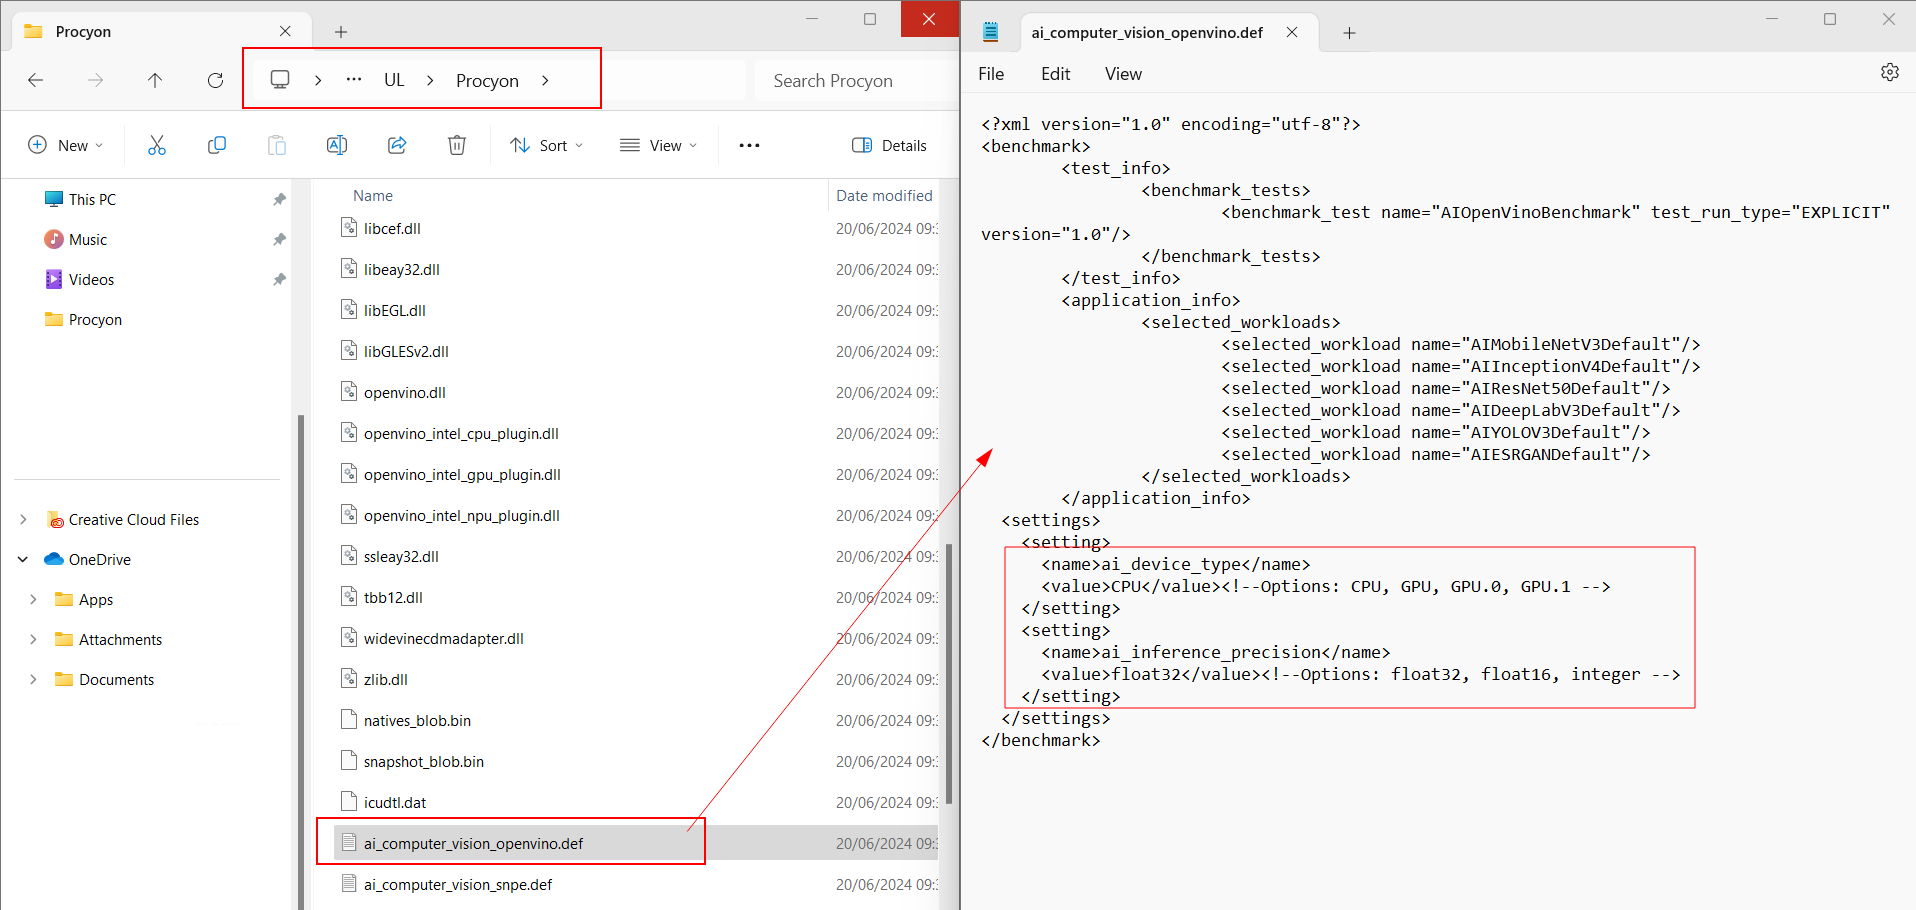Image resolution: width=1916 pixels, height=910 pixels.
Task: Click the monitor icon in the address bar
Action: [x=280, y=80]
